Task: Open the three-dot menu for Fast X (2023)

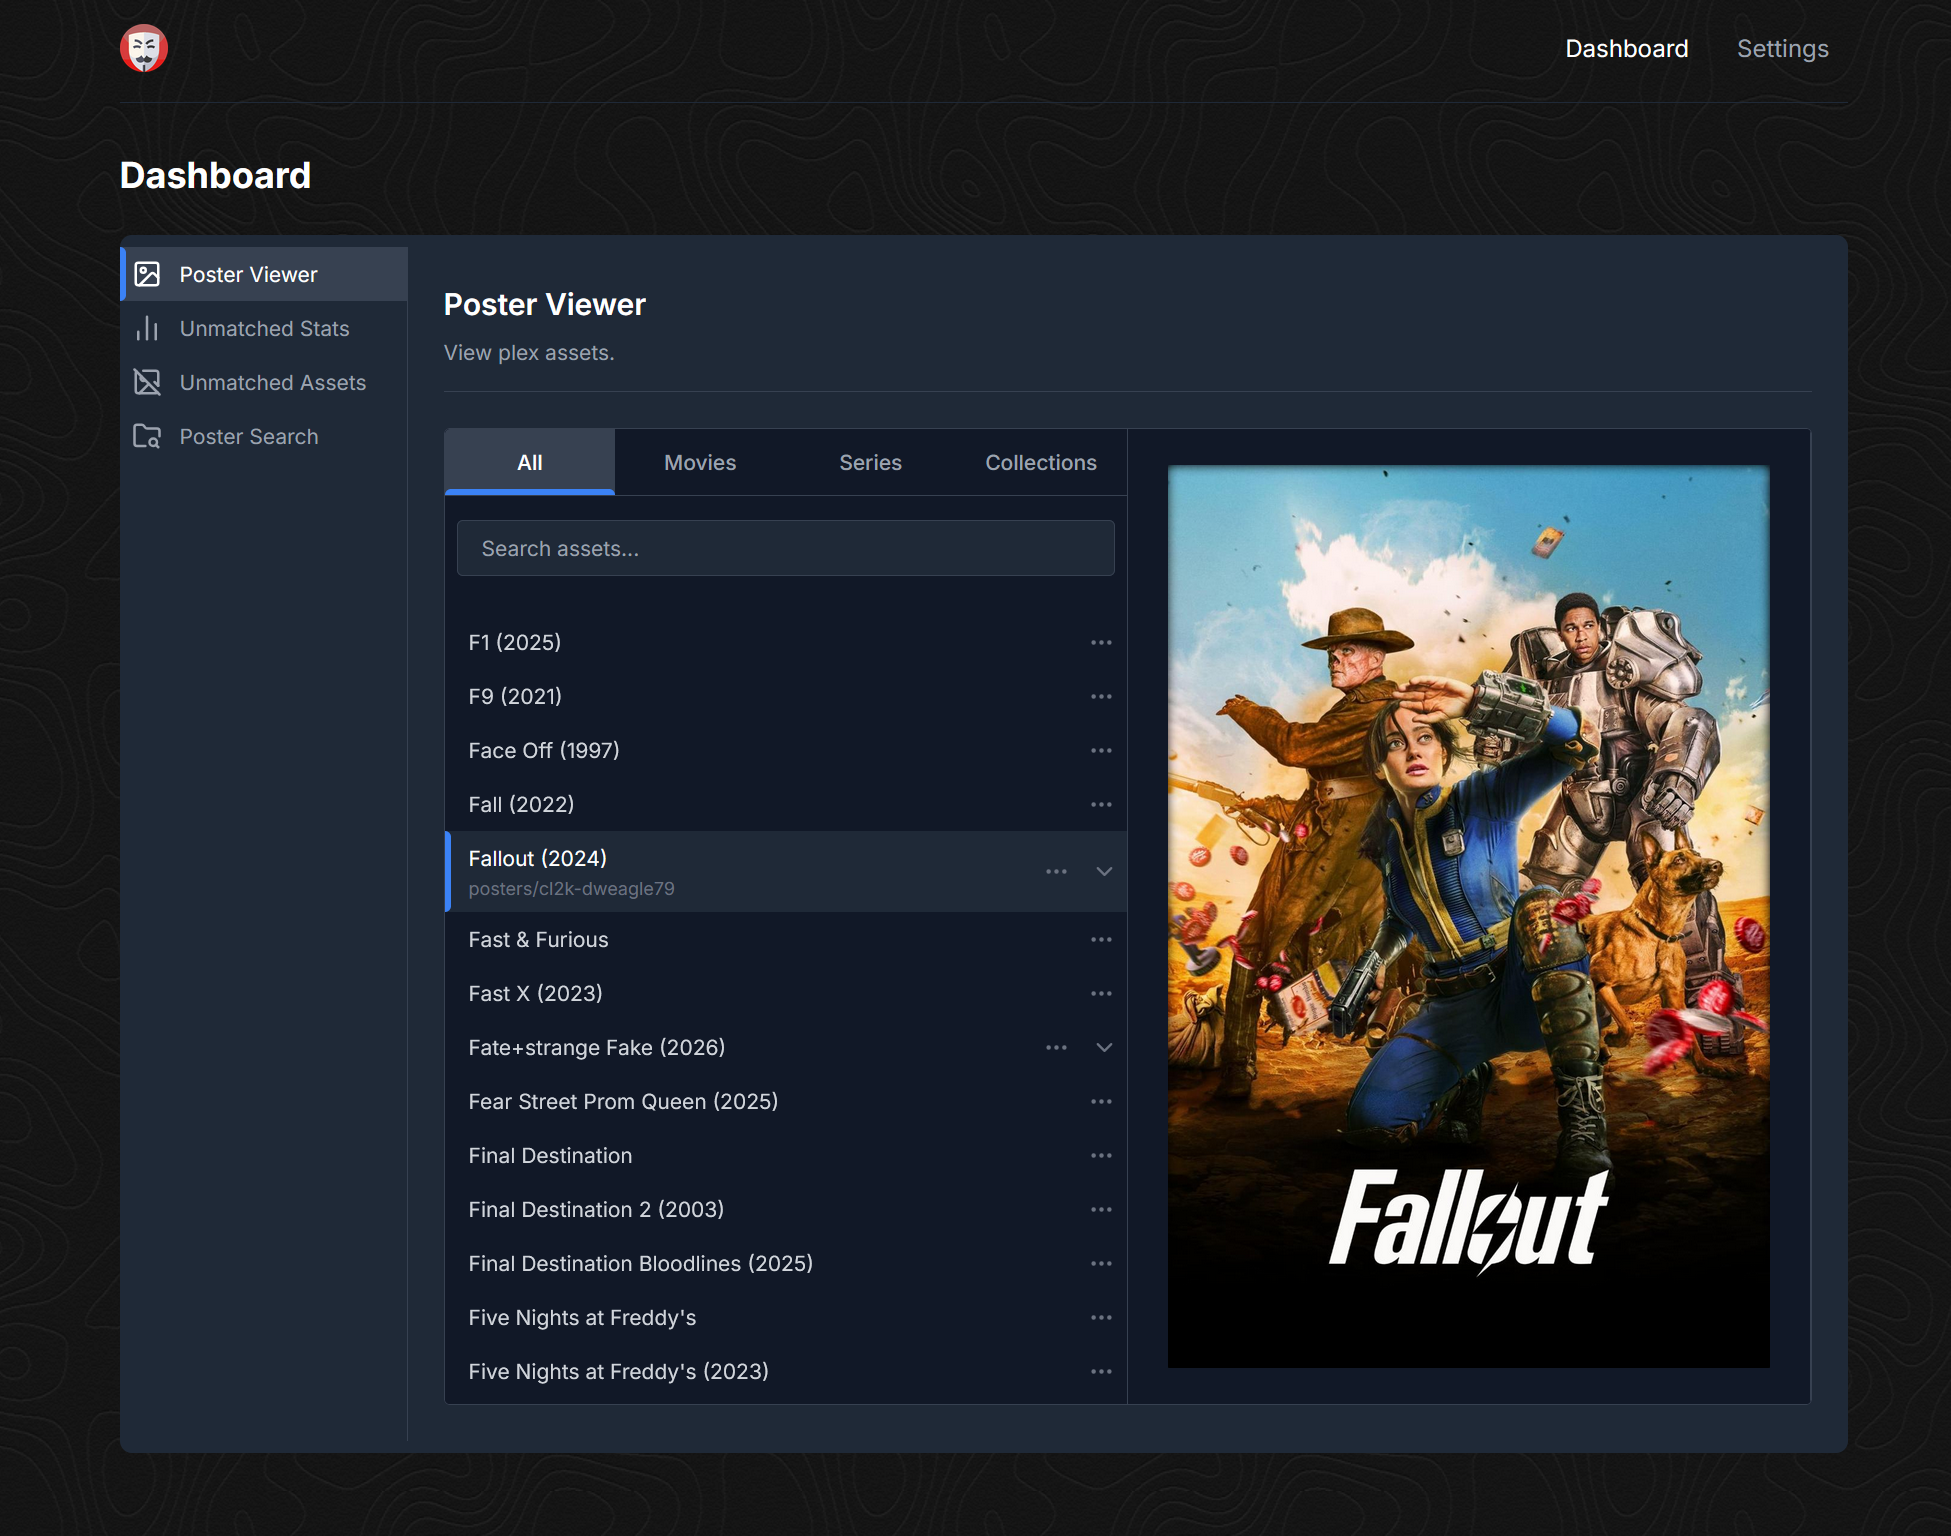Action: click(1101, 993)
